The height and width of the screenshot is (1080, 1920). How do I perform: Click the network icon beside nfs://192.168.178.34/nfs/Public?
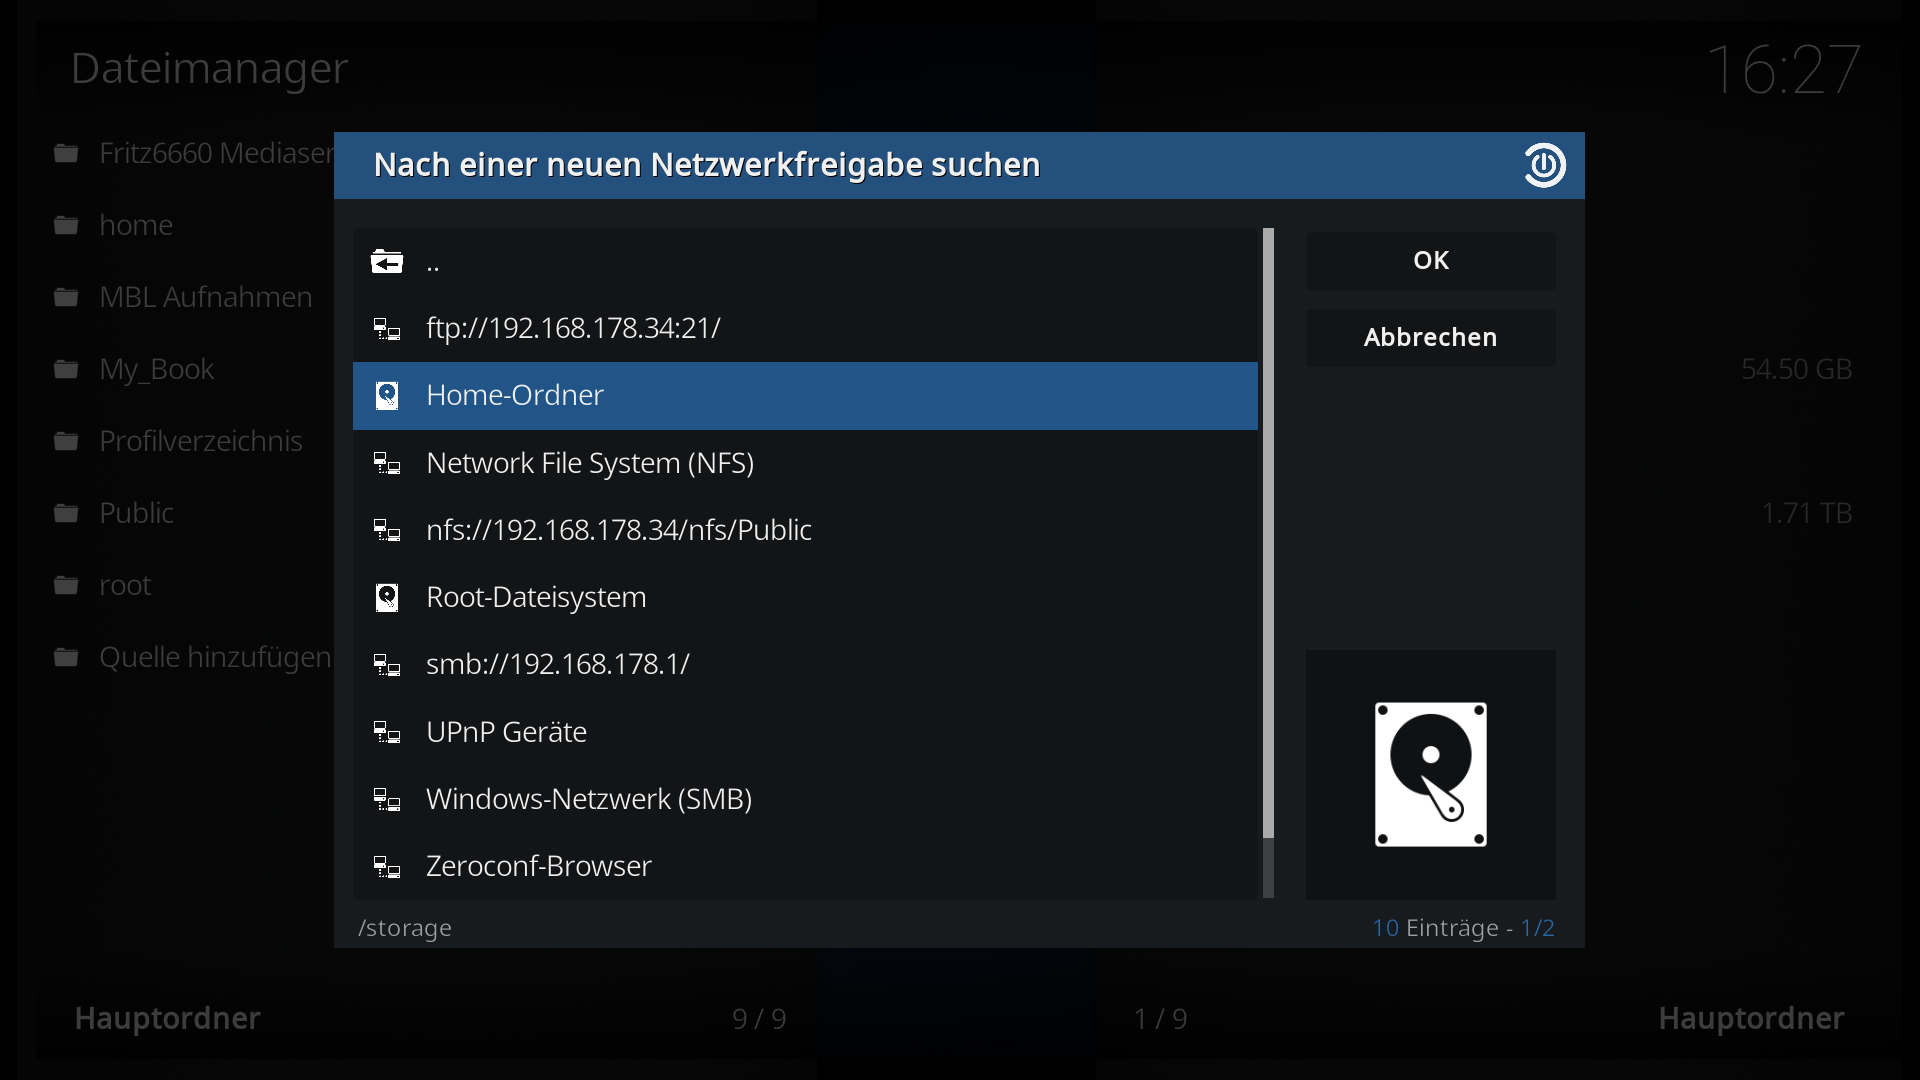click(387, 531)
